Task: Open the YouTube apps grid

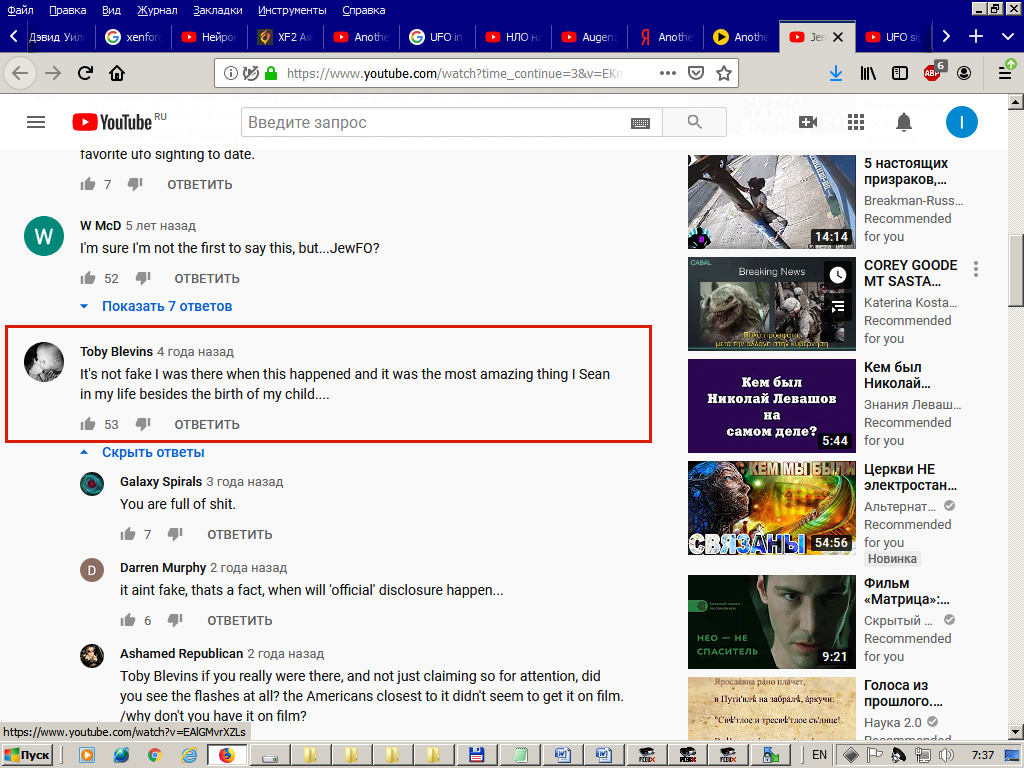Action: click(x=856, y=122)
